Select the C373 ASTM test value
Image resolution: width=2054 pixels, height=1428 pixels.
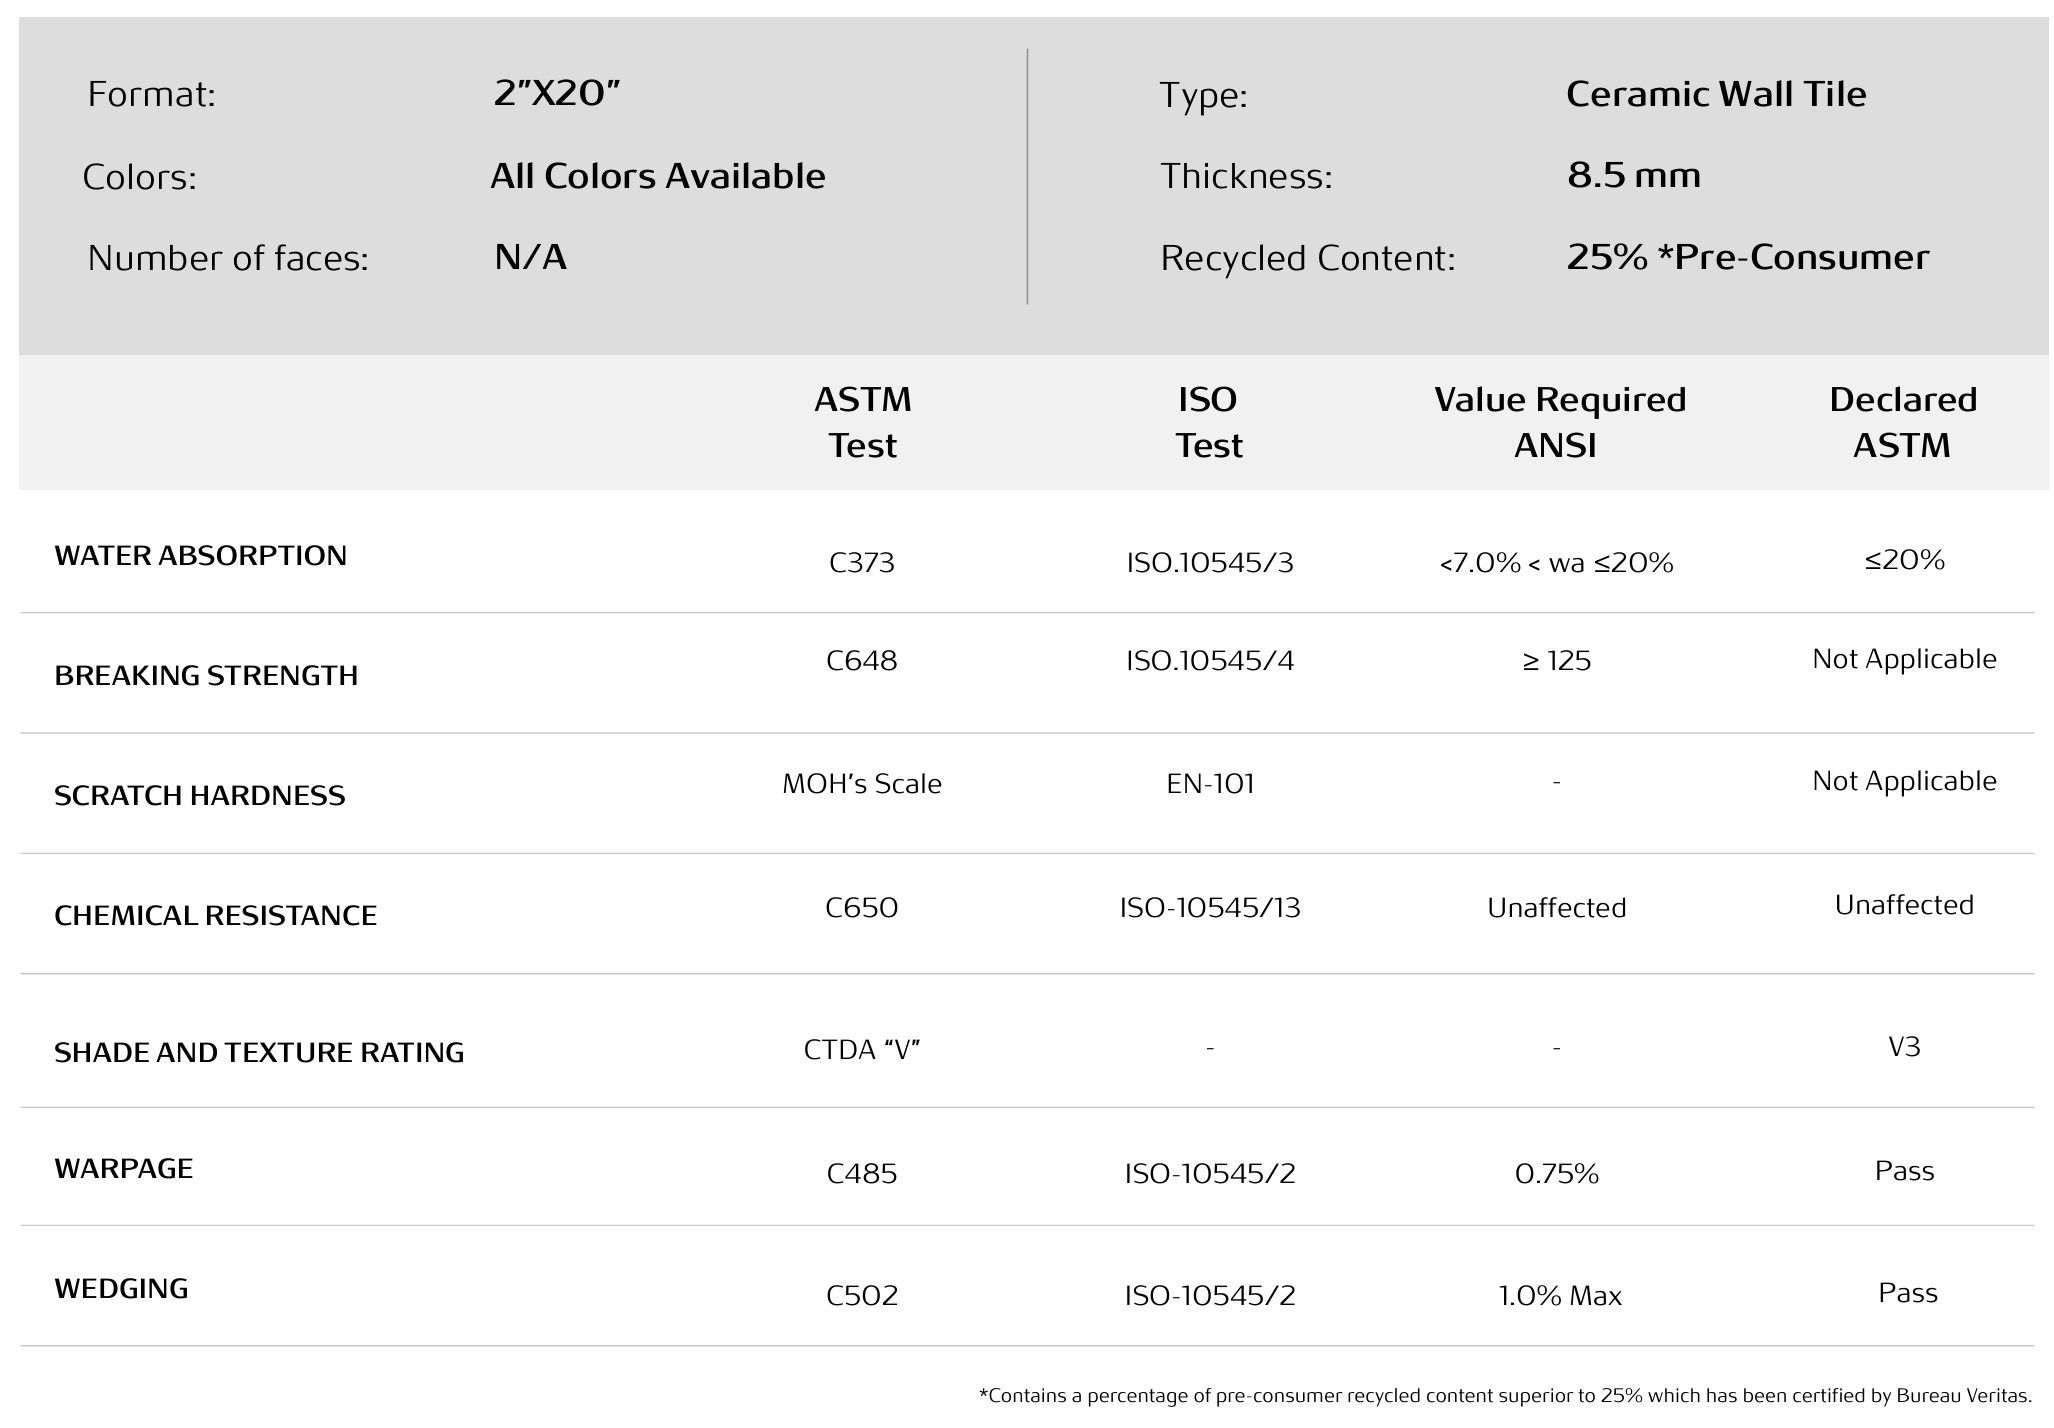tap(862, 563)
